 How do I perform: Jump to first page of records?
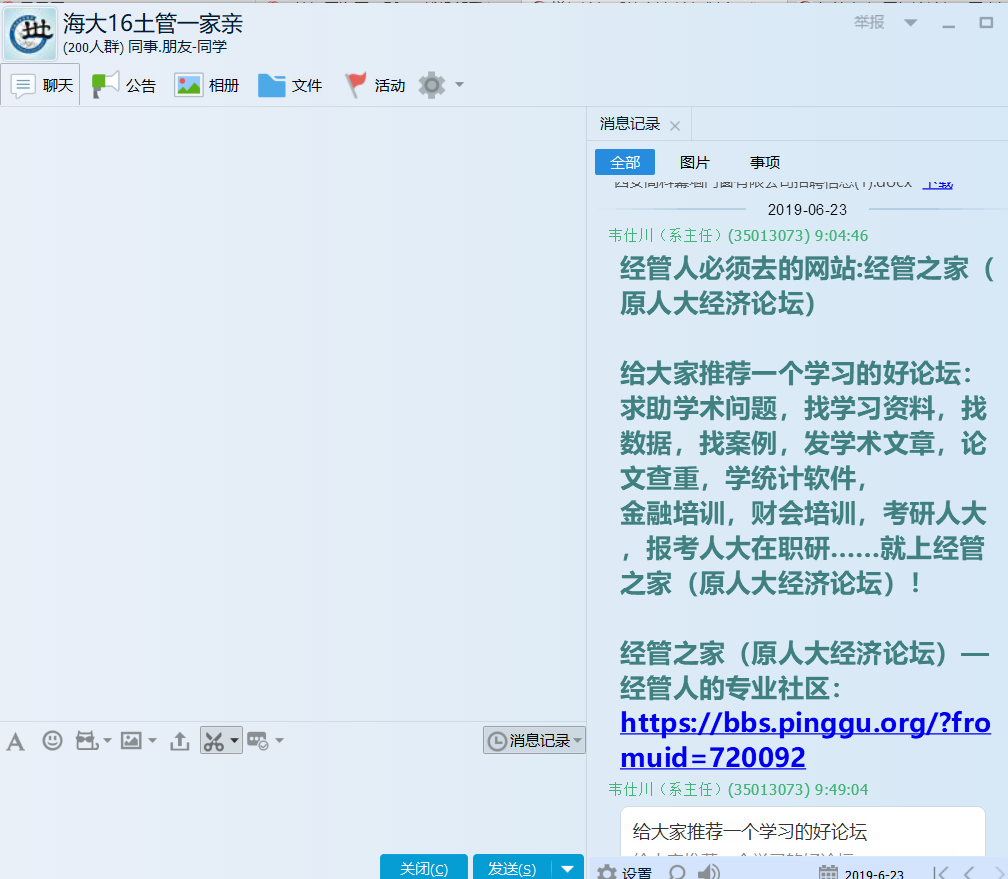940,873
